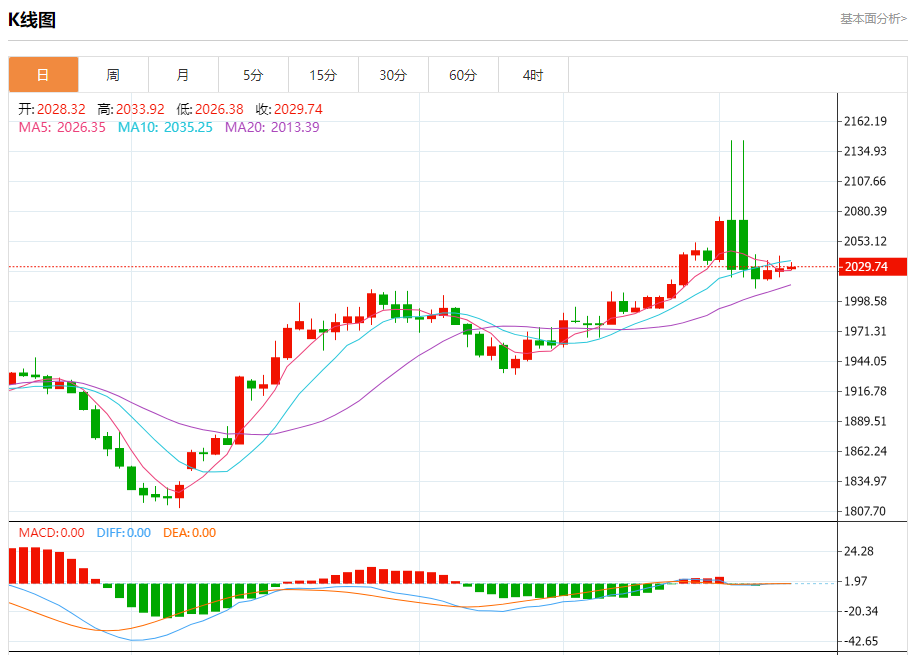Screen dimensions: 916x655
Task: Click the 1889.51 price axis label
Action: point(865,421)
